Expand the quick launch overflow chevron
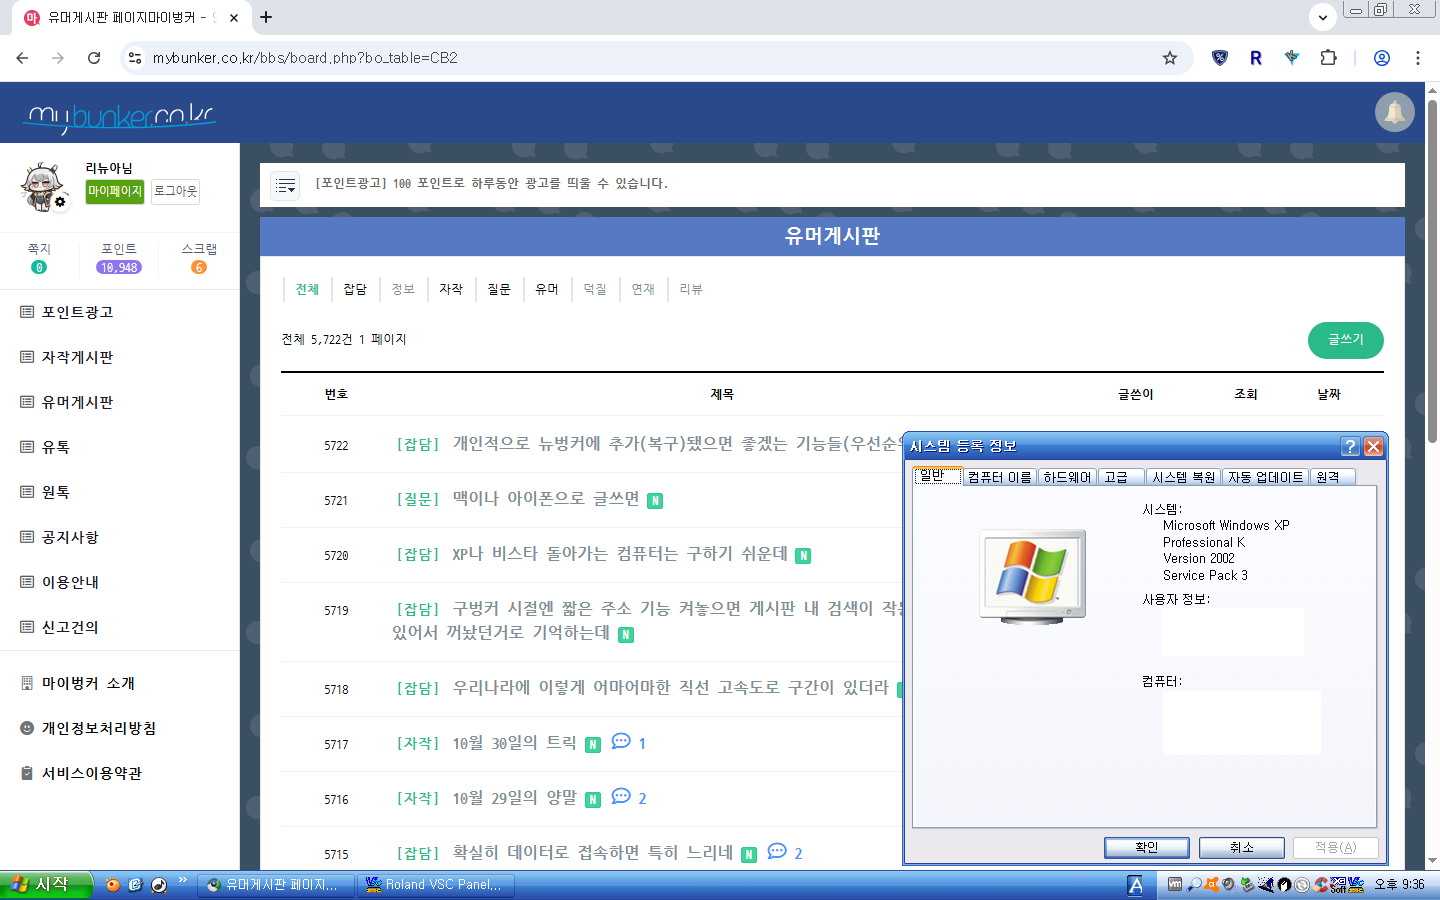 (183, 881)
